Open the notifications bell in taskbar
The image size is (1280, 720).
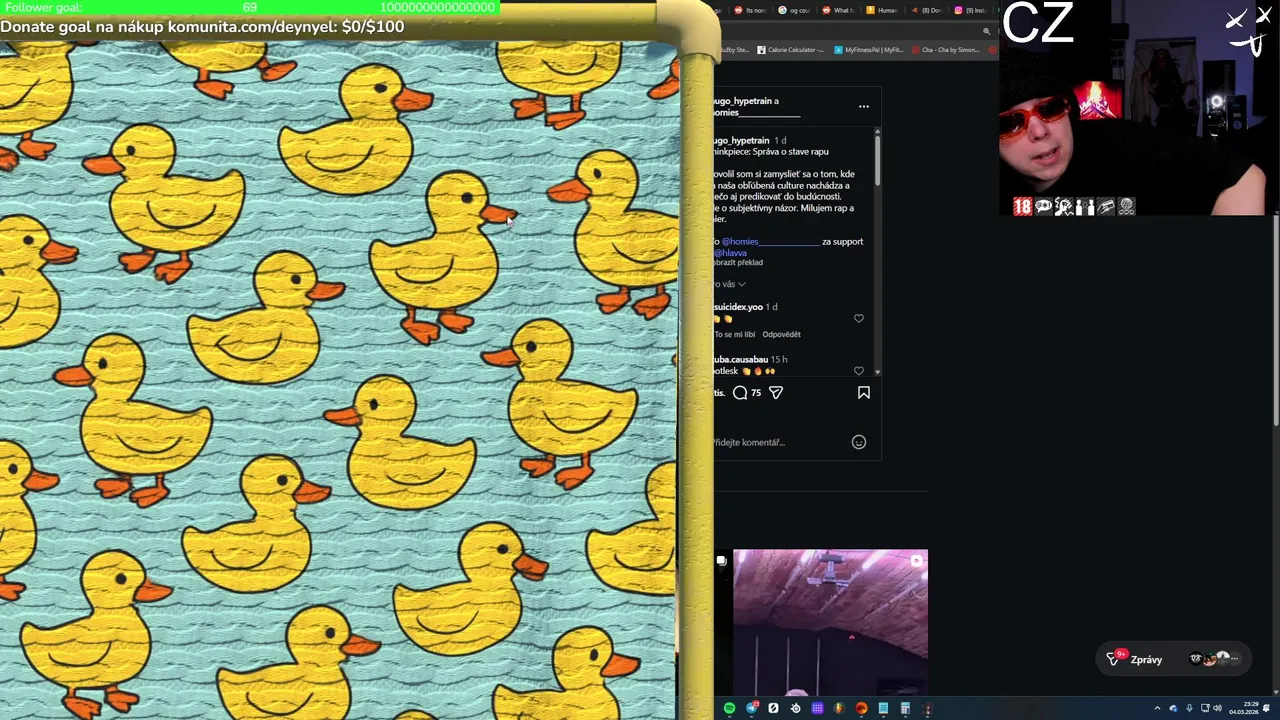tap(1266, 708)
